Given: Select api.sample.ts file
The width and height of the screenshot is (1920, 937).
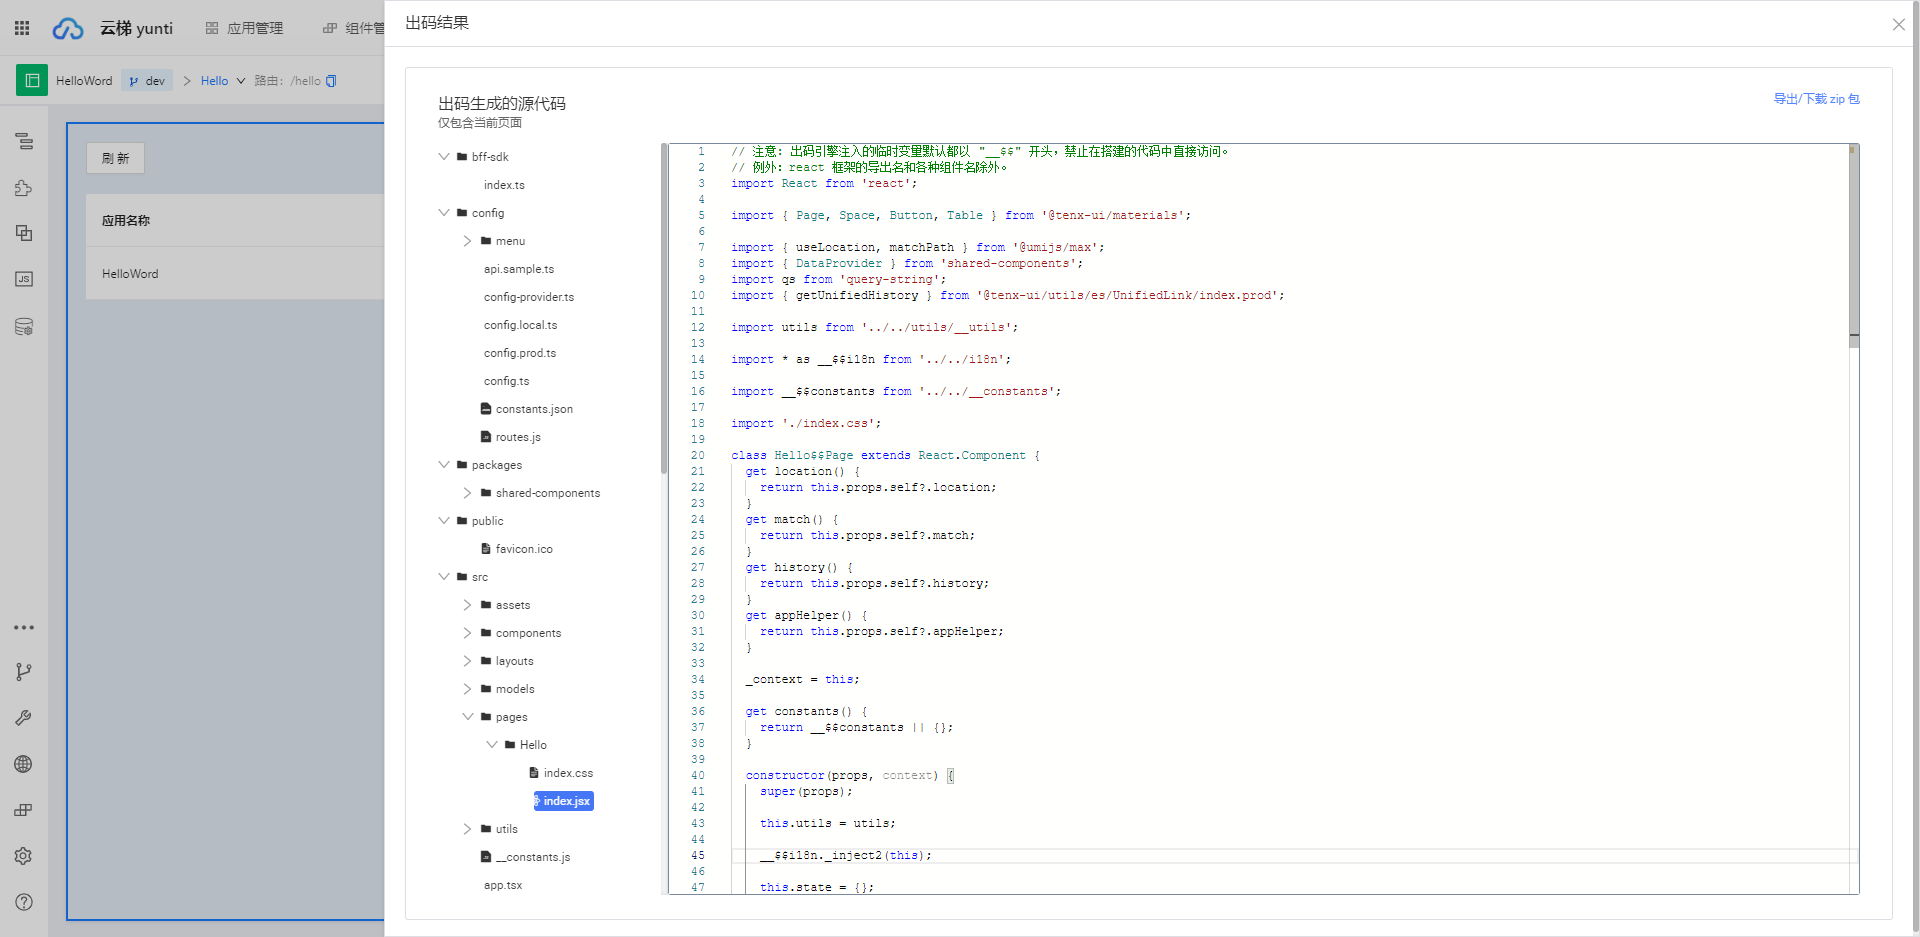Looking at the screenshot, I should click(x=519, y=269).
